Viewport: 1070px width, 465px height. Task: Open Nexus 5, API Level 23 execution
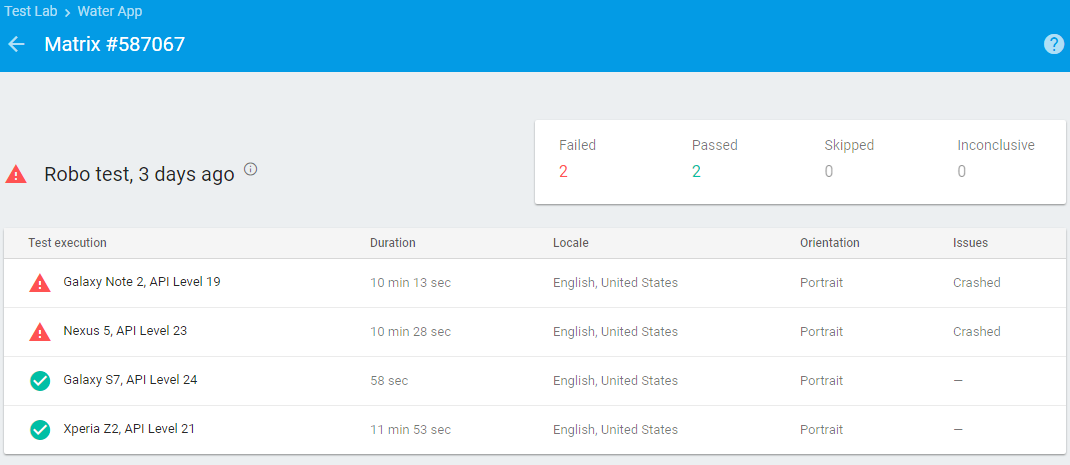[x=125, y=331]
